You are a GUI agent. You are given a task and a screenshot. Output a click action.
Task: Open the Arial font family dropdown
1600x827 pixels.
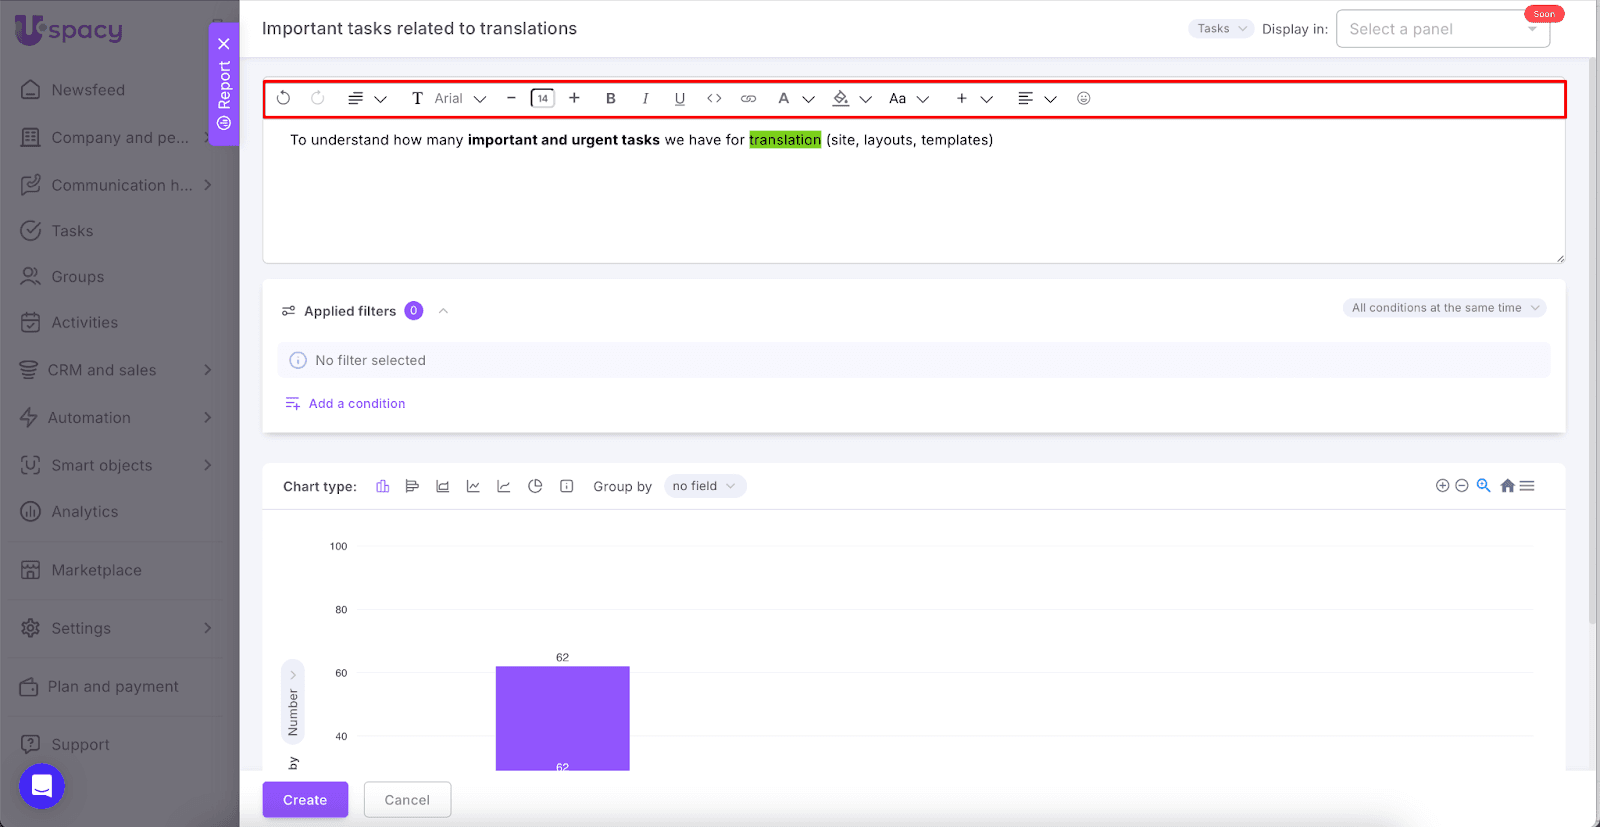point(460,98)
